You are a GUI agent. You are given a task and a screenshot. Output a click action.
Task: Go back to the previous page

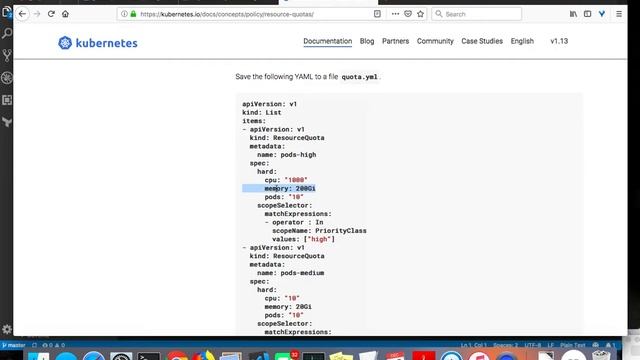22,14
